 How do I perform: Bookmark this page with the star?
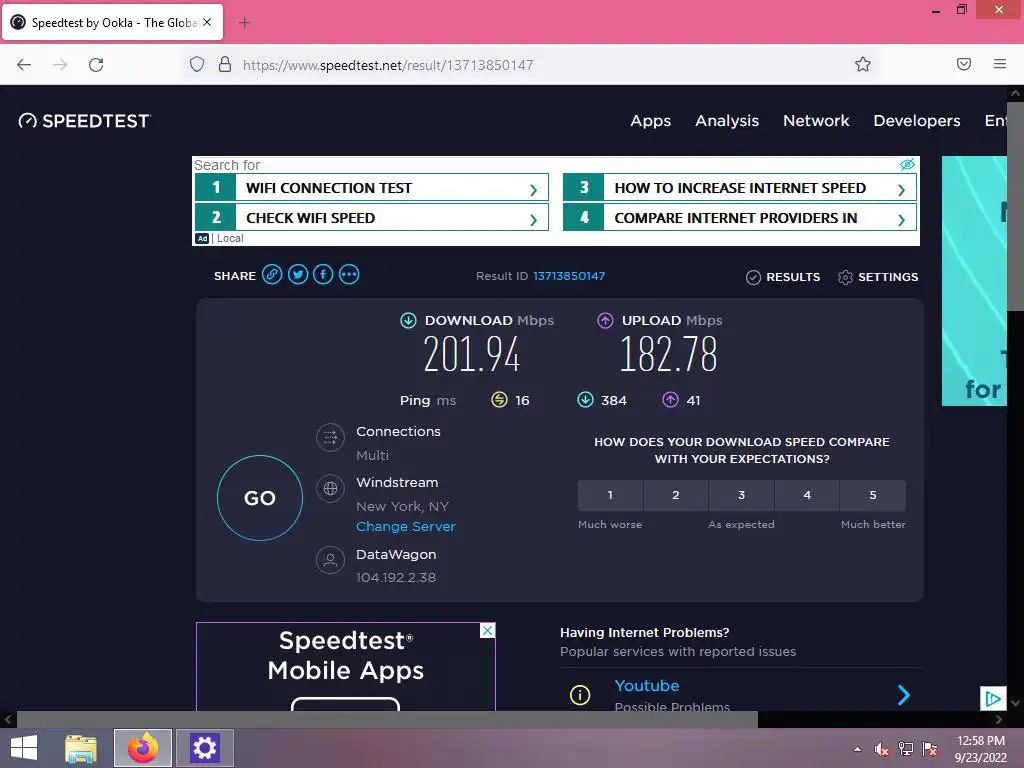863,64
